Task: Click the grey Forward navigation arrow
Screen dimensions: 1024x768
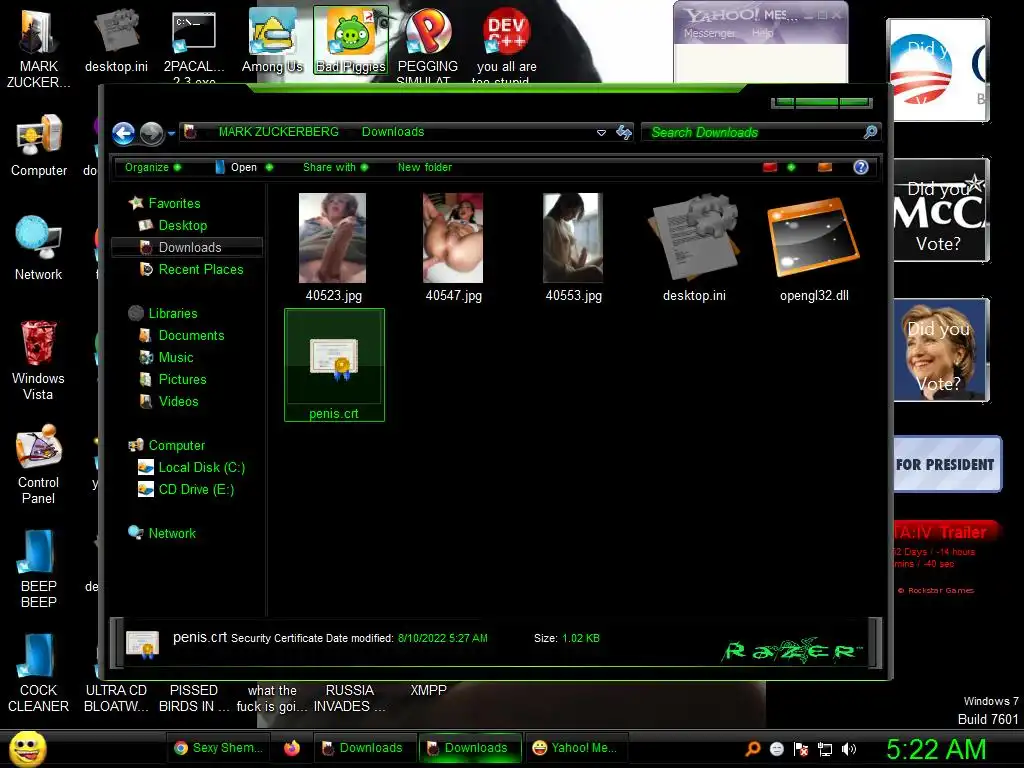Action: (152, 133)
